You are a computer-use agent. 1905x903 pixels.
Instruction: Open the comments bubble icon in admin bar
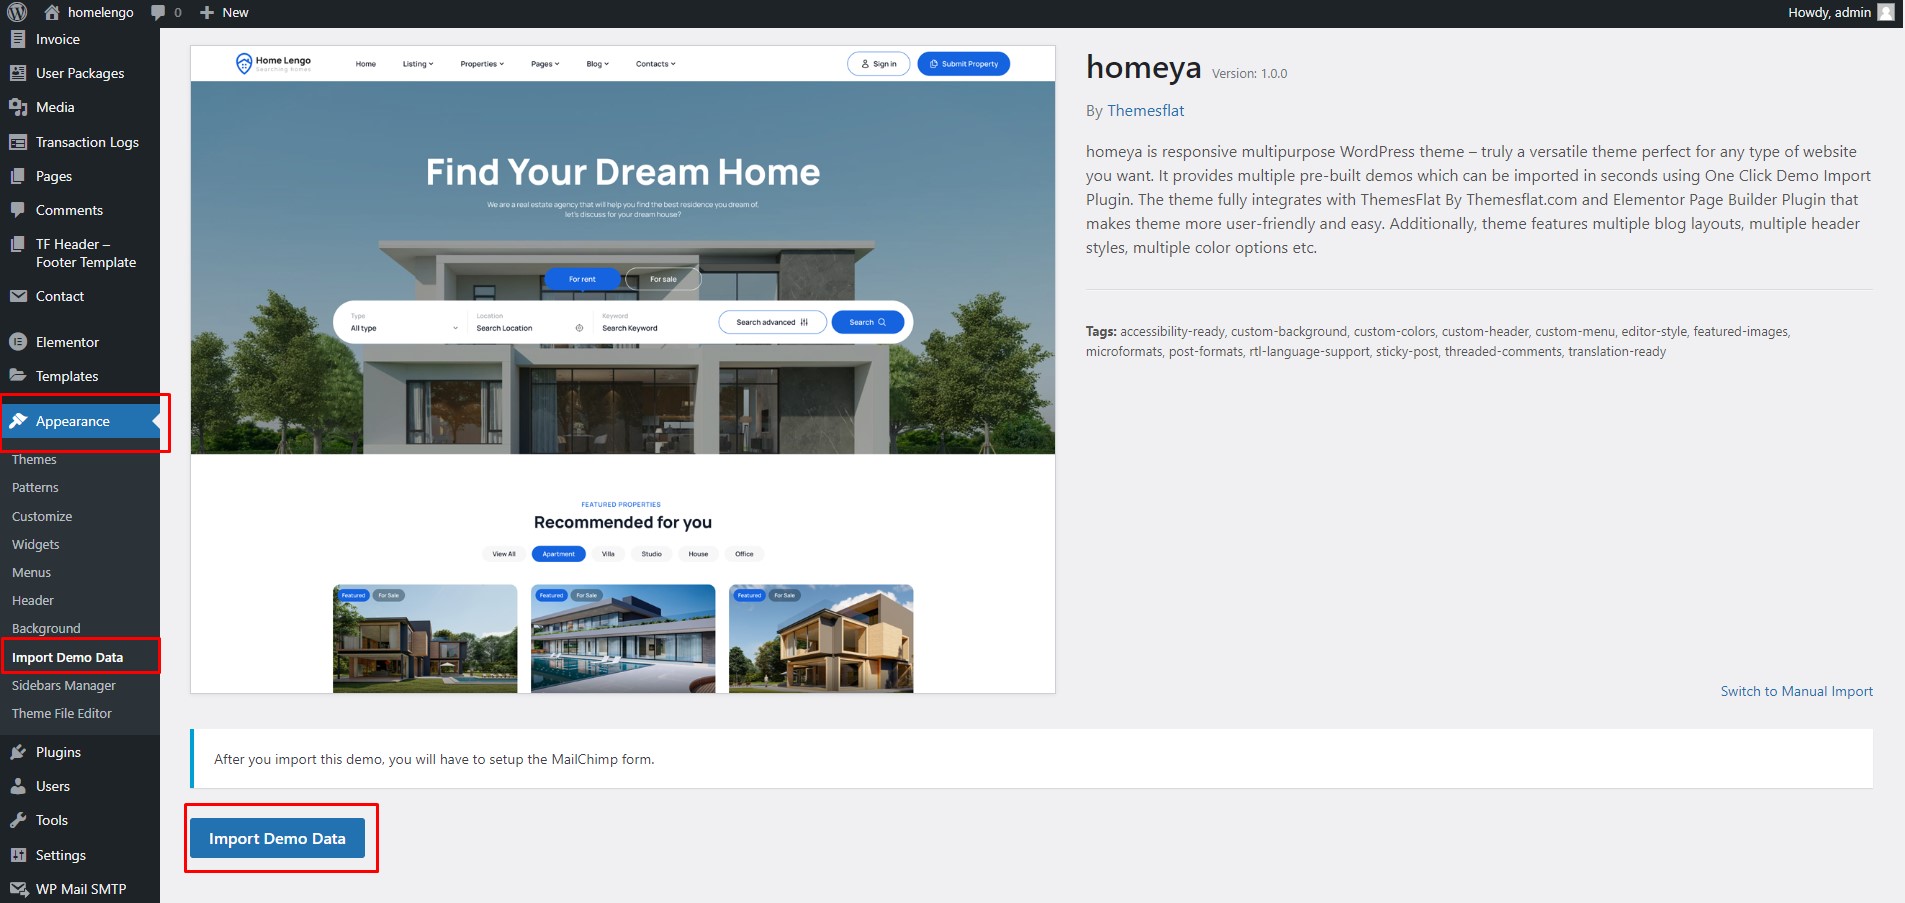[158, 12]
